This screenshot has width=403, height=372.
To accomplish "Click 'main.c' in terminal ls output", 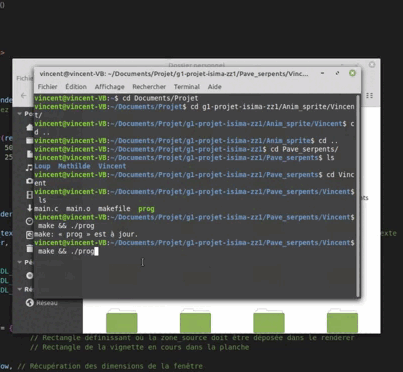I will [46, 209].
